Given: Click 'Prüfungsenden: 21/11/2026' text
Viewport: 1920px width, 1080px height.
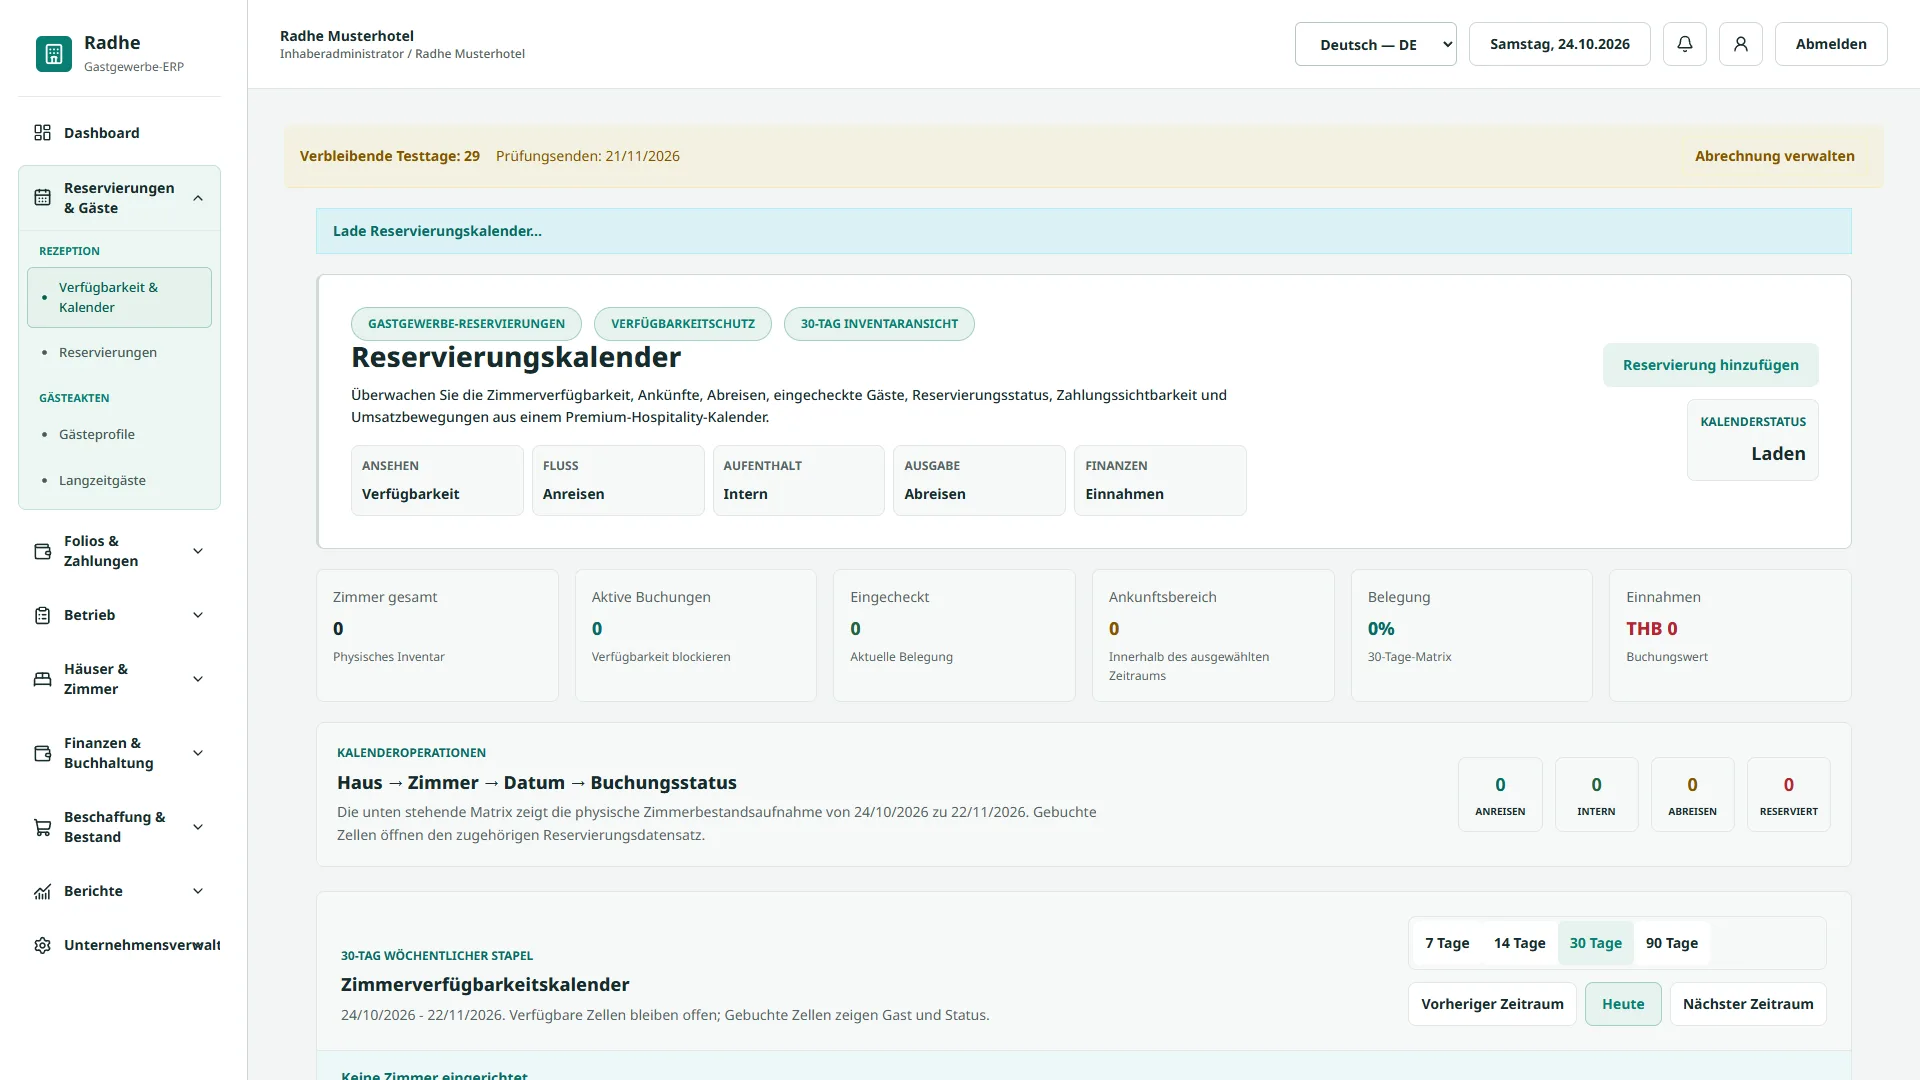Looking at the screenshot, I should click(x=587, y=156).
